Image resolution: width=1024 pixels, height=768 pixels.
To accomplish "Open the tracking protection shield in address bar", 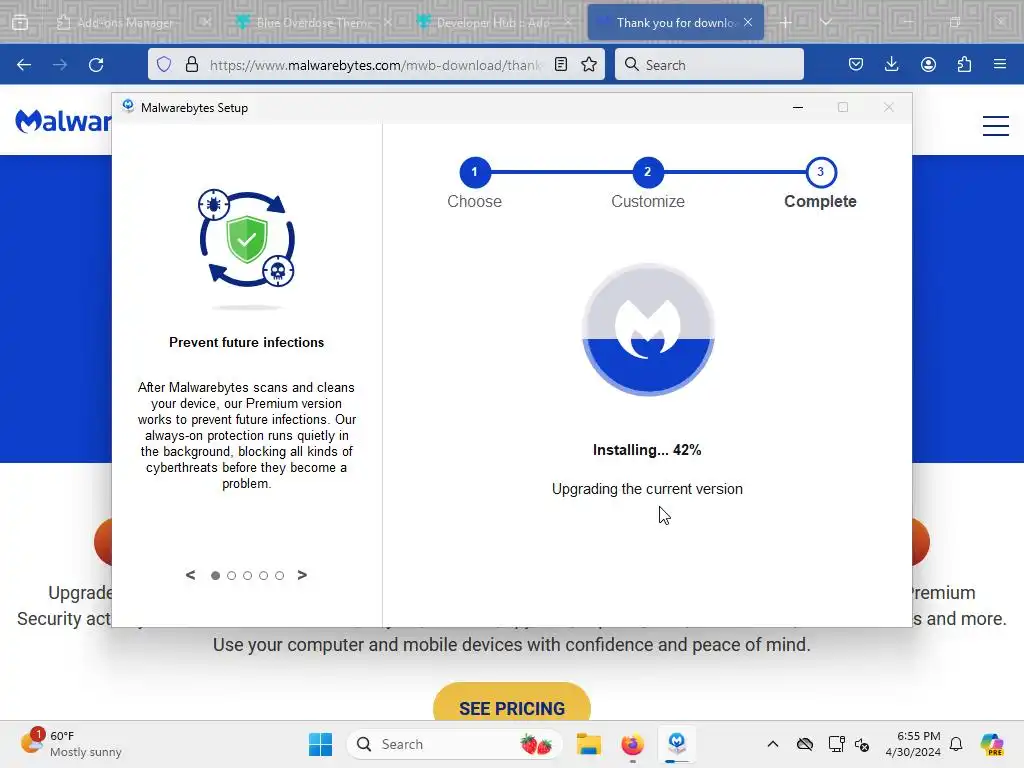I will tap(165, 65).
